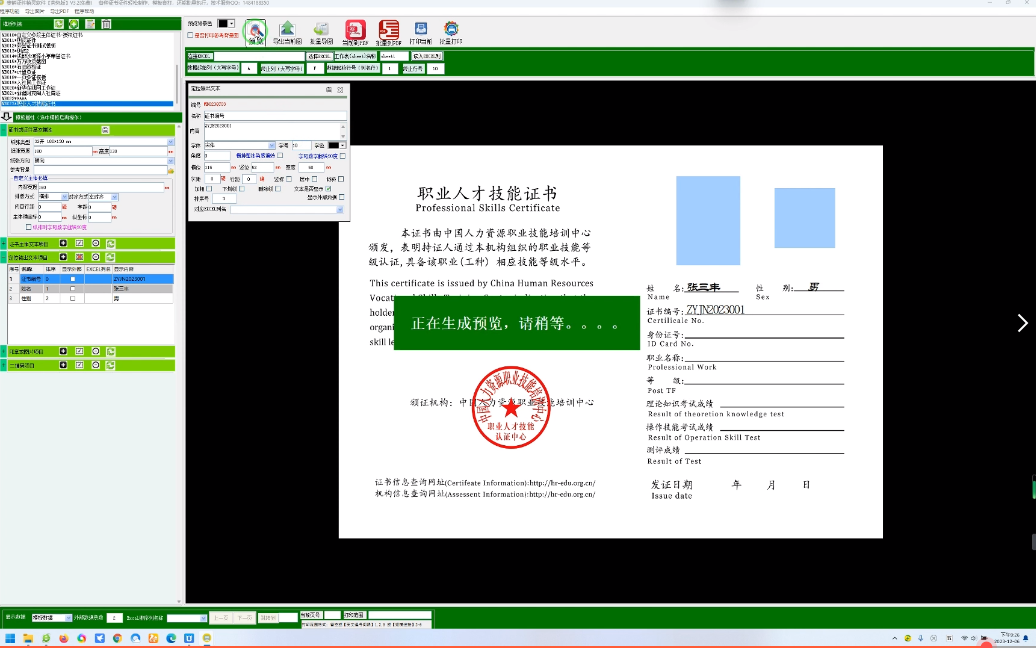Click the black print color swatch
1036x648 pixels.
click(226, 22)
